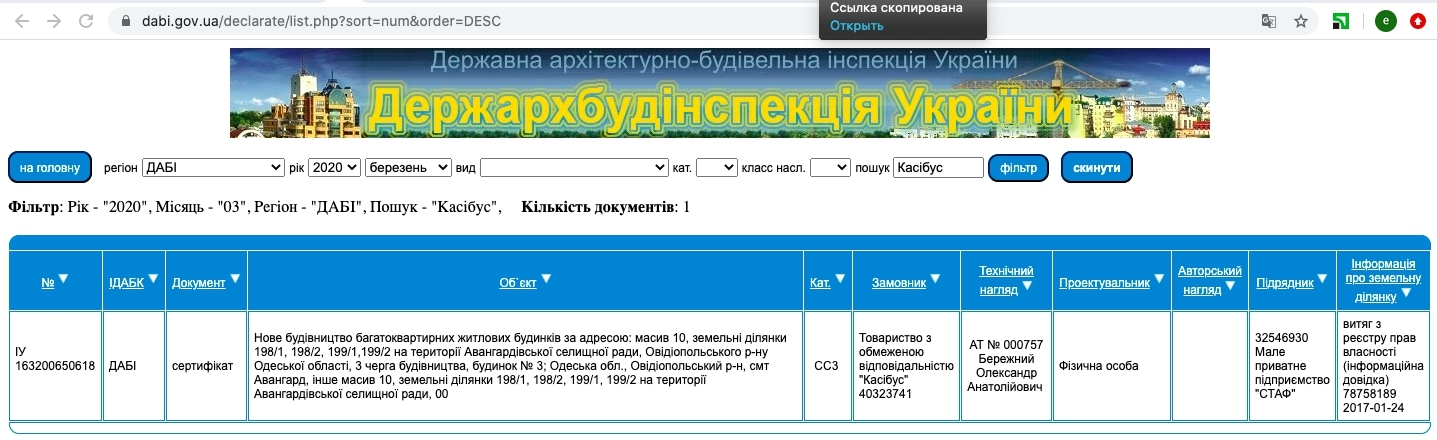Screen dimensions: 1437x440
Task: Reload the page with the refresh icon
Action: pyautogui.click(x=86, y=20)
